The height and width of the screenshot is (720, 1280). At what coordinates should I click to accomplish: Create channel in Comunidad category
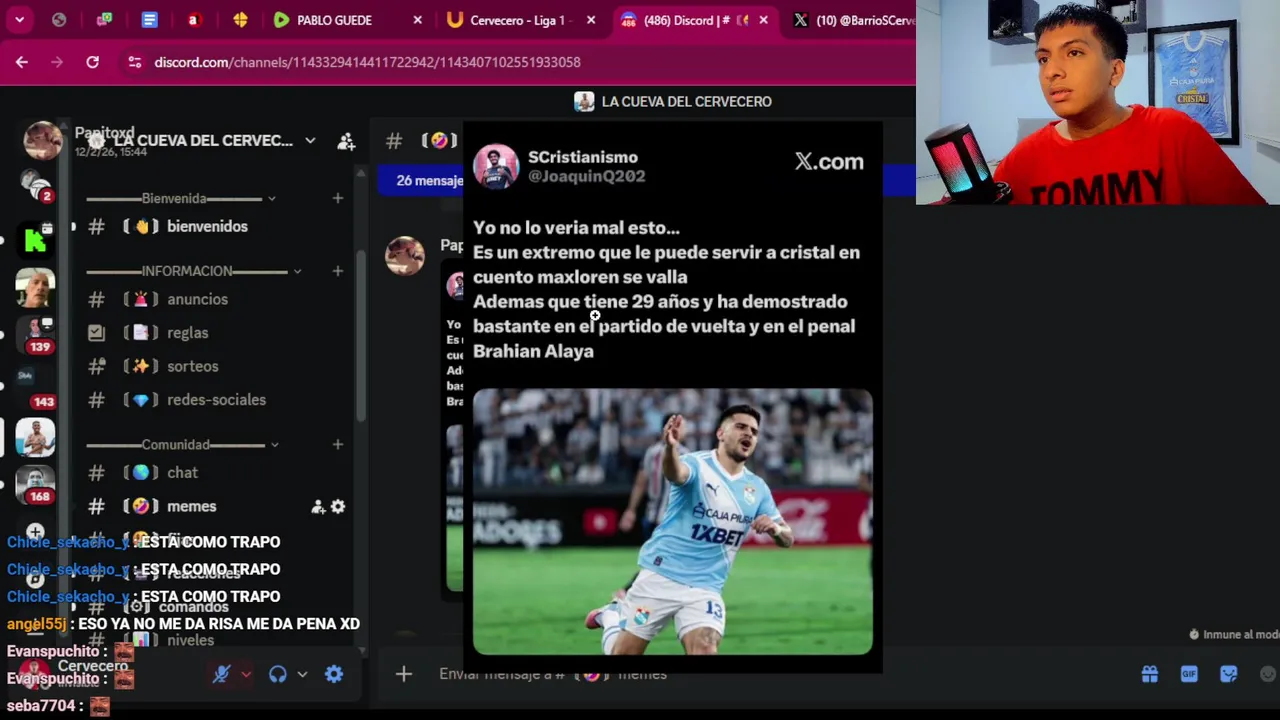click(x=337, y=444)
